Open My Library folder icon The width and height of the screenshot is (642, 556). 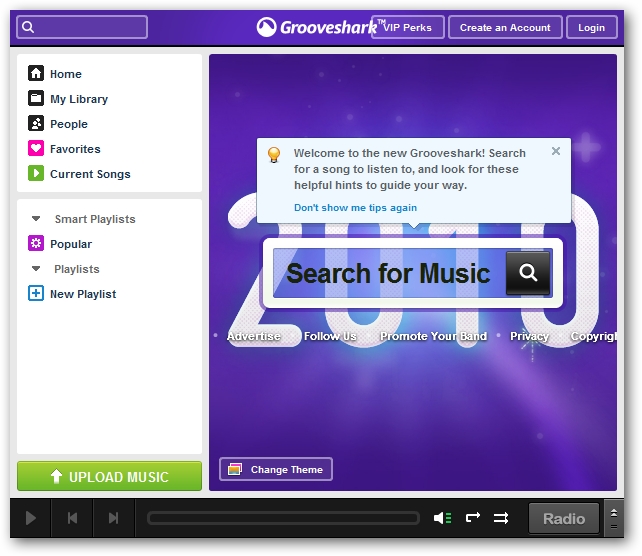[x=36, y=98]
